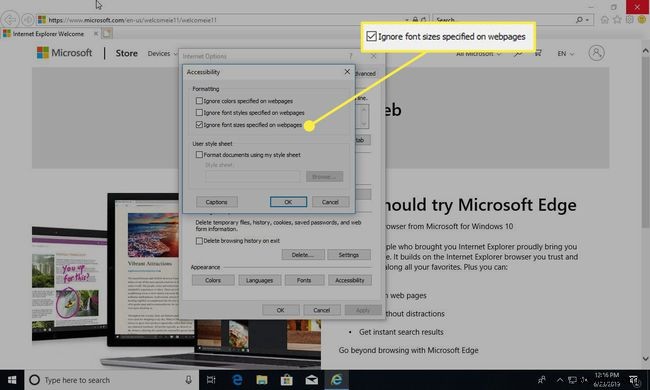Open the EN language dropdown
The image size is (650, 390).
(566, 53)
